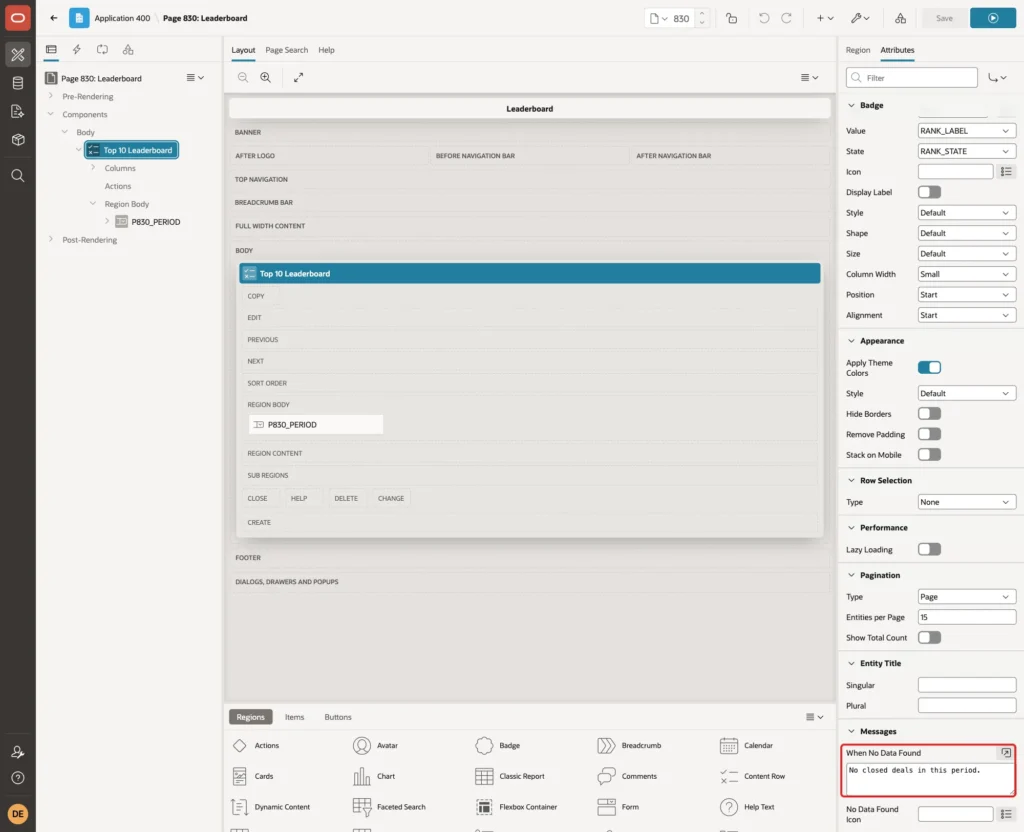This screenshot has width=1024, height=832.
Task: Expand layout to full screen
Action: pos(298,77)
